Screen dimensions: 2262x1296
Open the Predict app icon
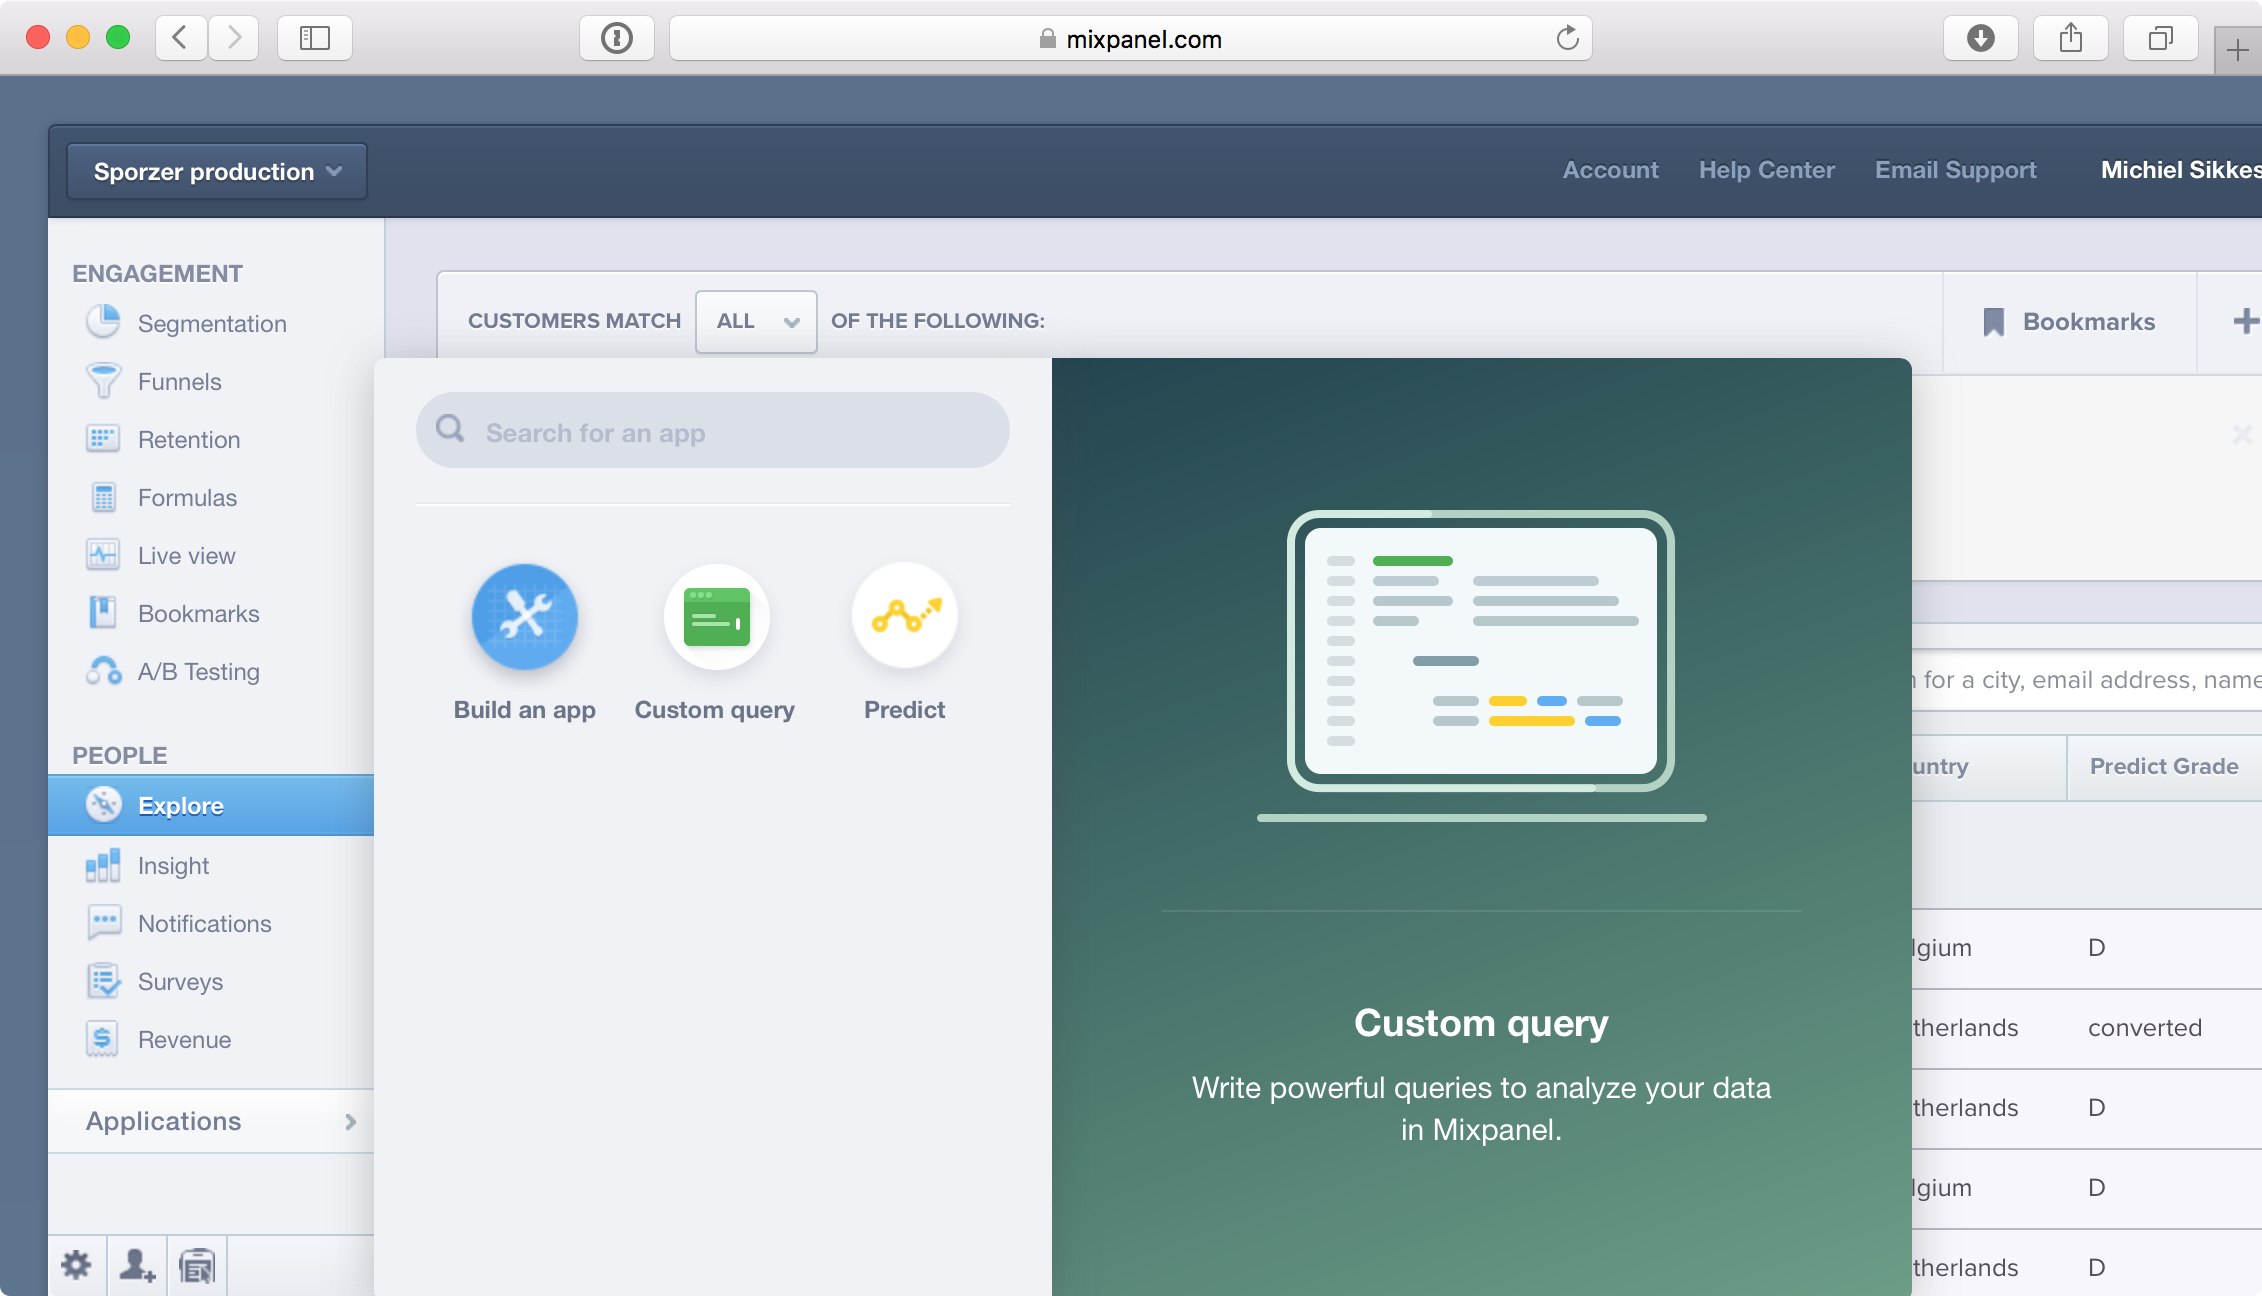[x=904, y=617]
